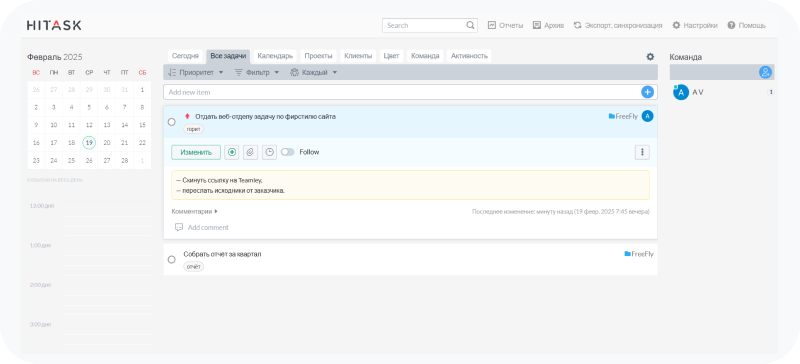Open Экспорт, синхронизация settings
The image size is (800, 364).
[x=618, y=25]
